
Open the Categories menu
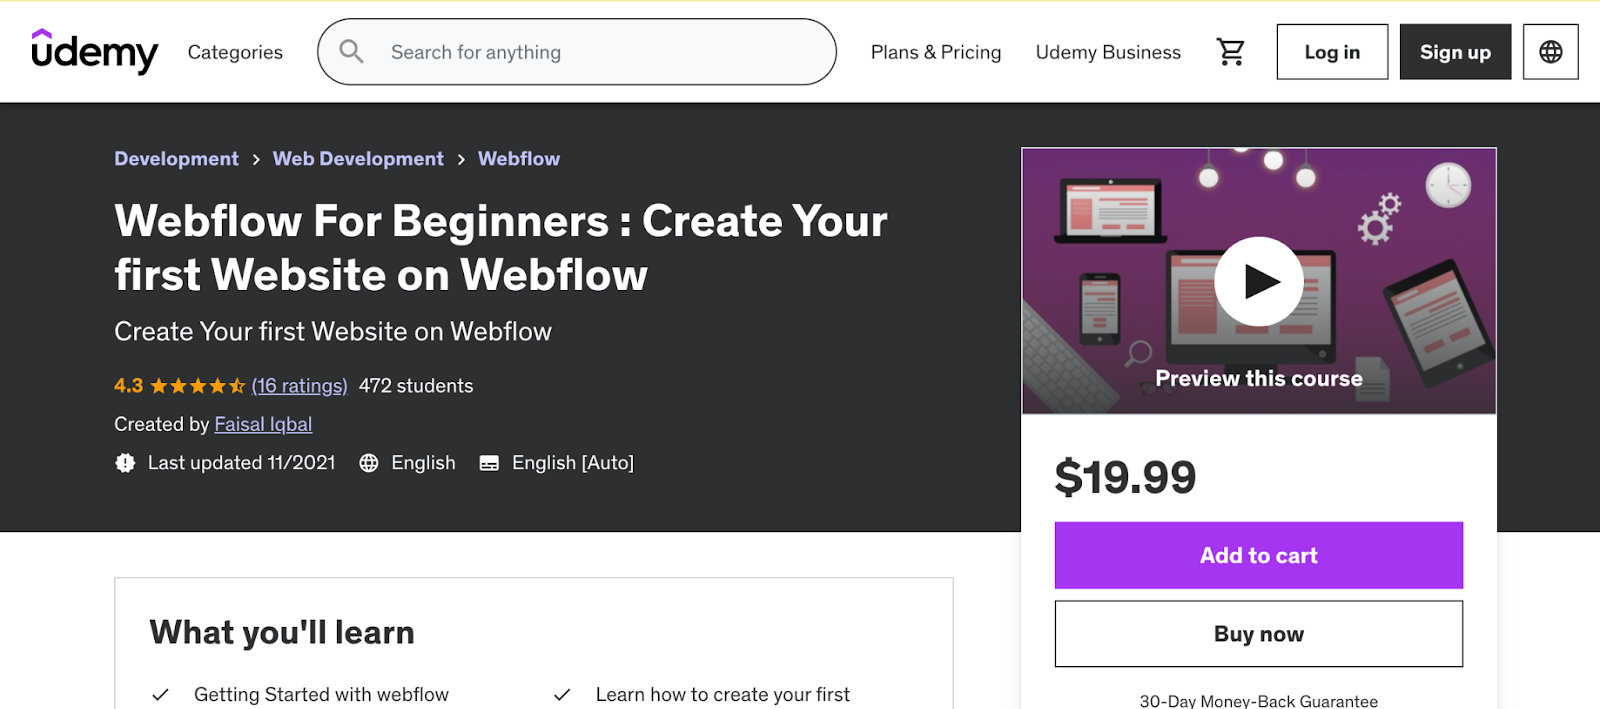pos(235,51)
